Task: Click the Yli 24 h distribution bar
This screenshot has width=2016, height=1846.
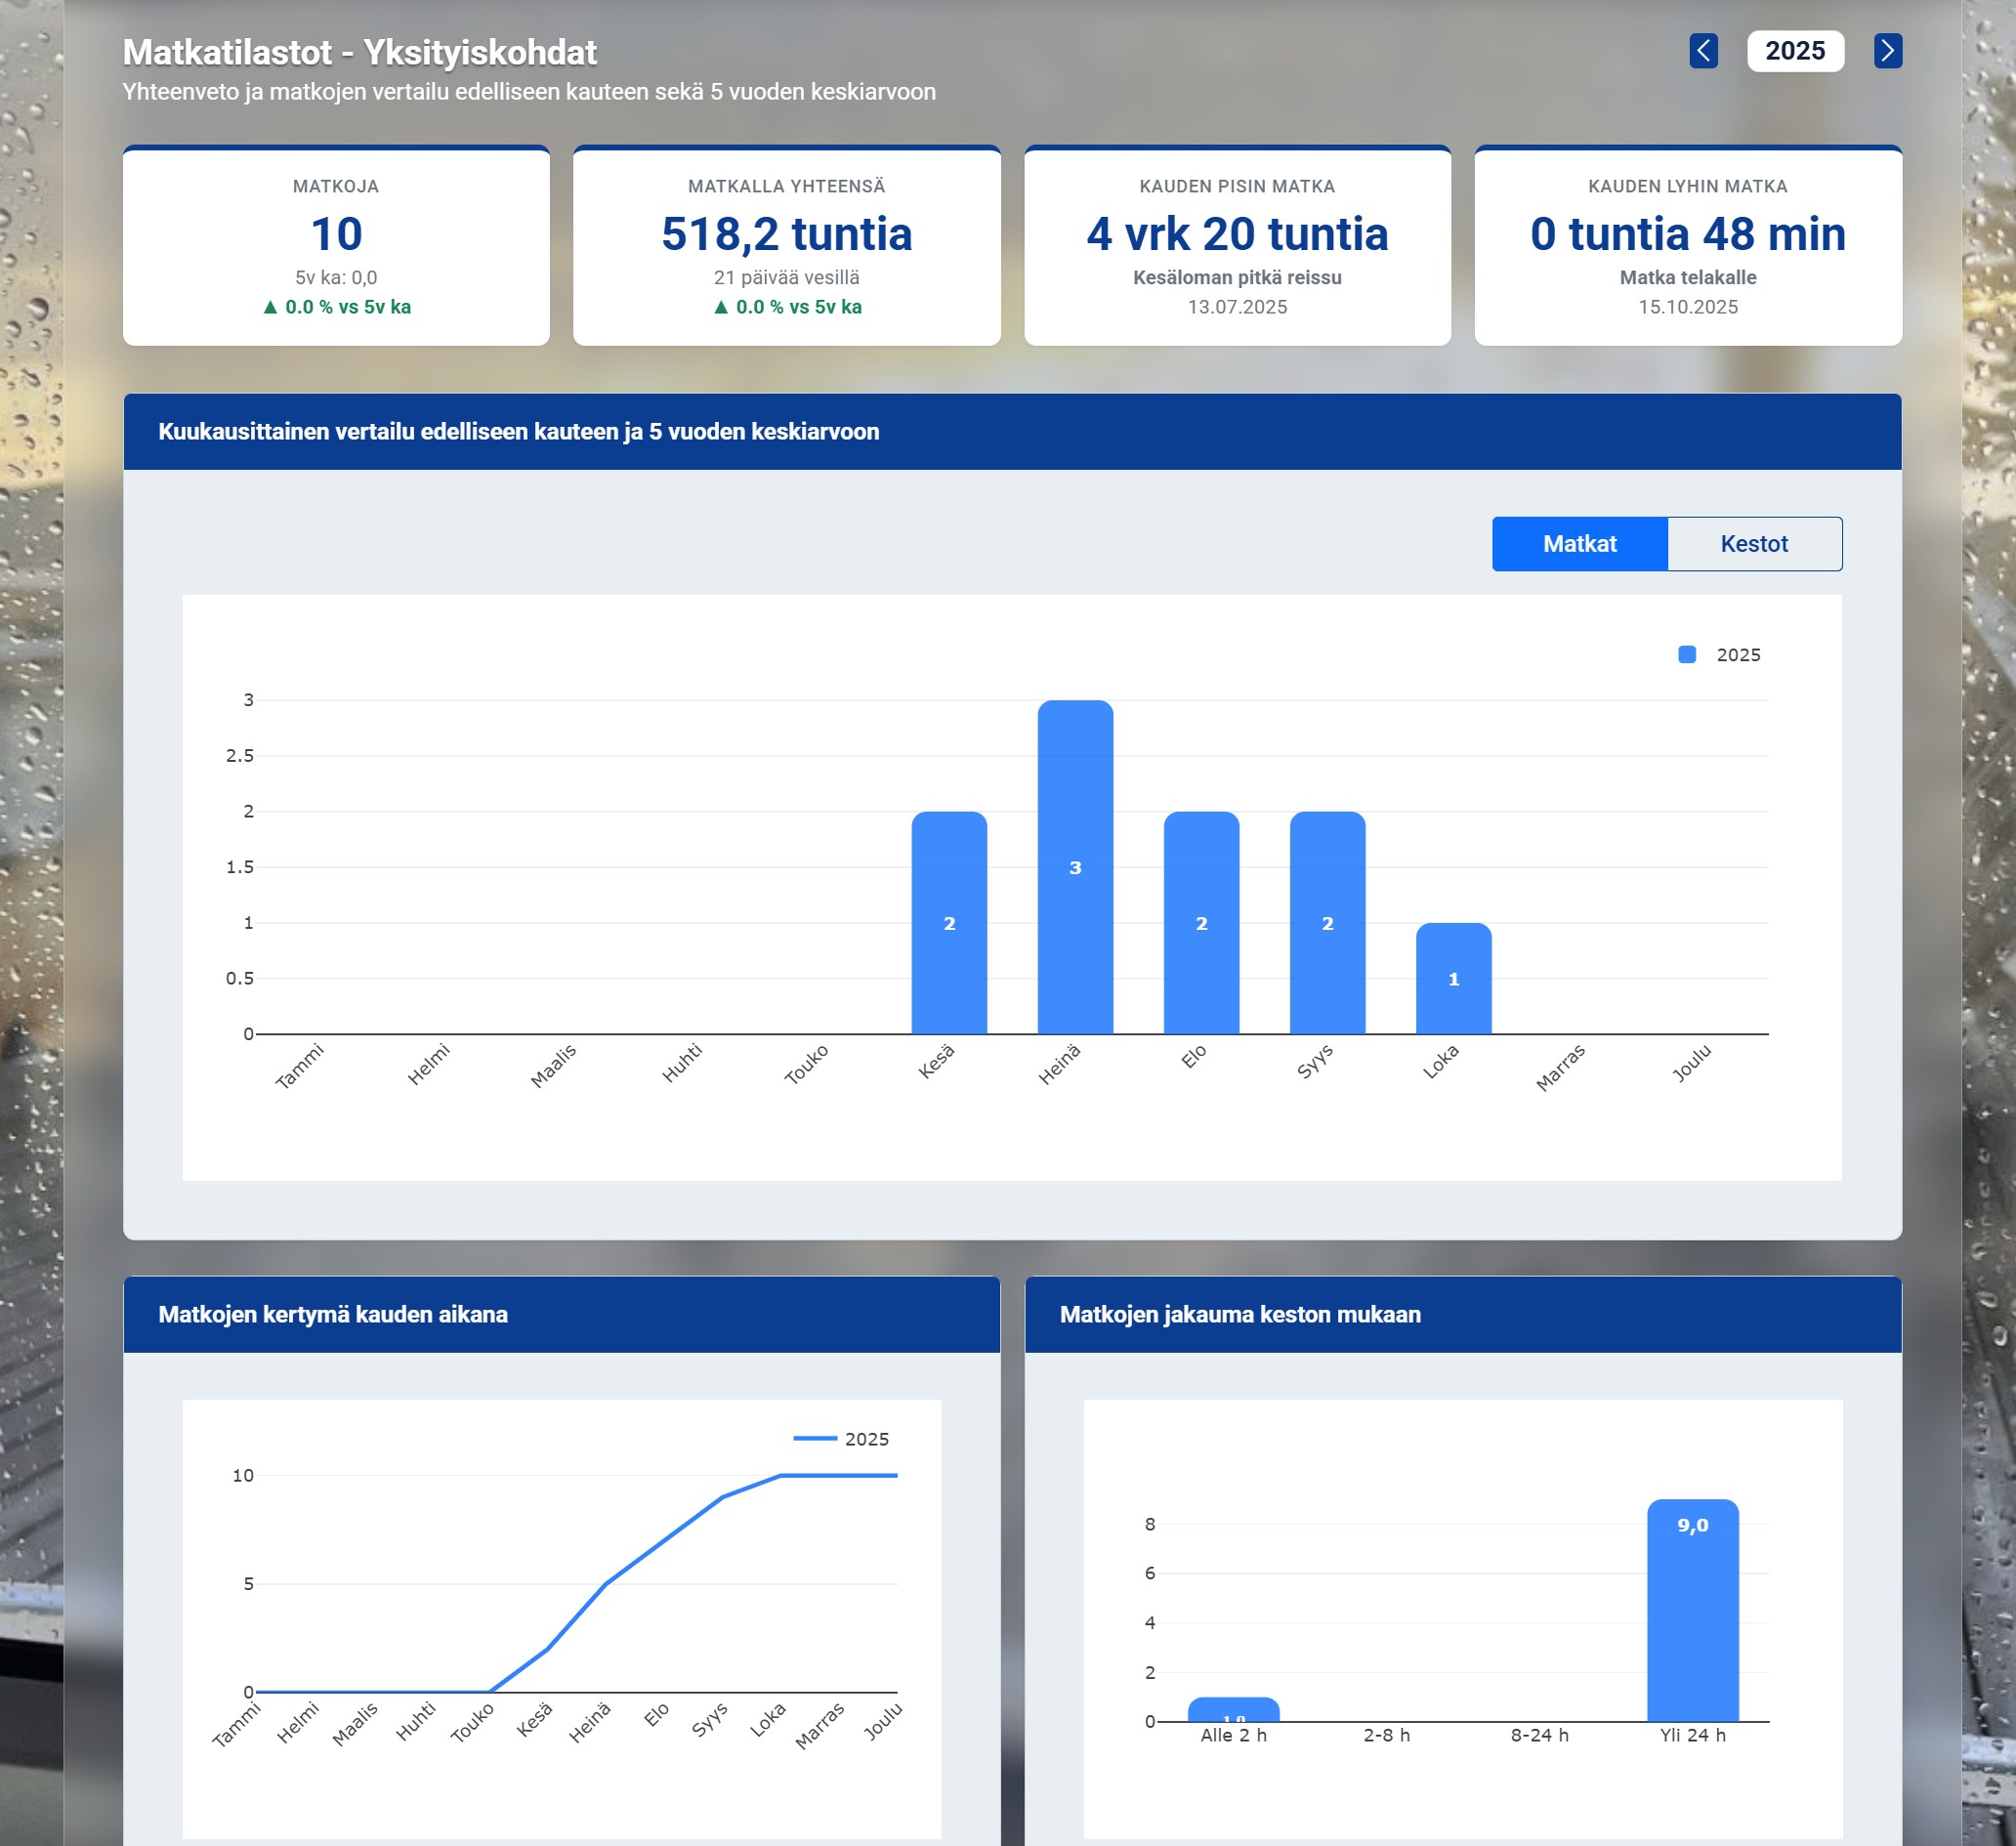Action: click(1692, 1610)
